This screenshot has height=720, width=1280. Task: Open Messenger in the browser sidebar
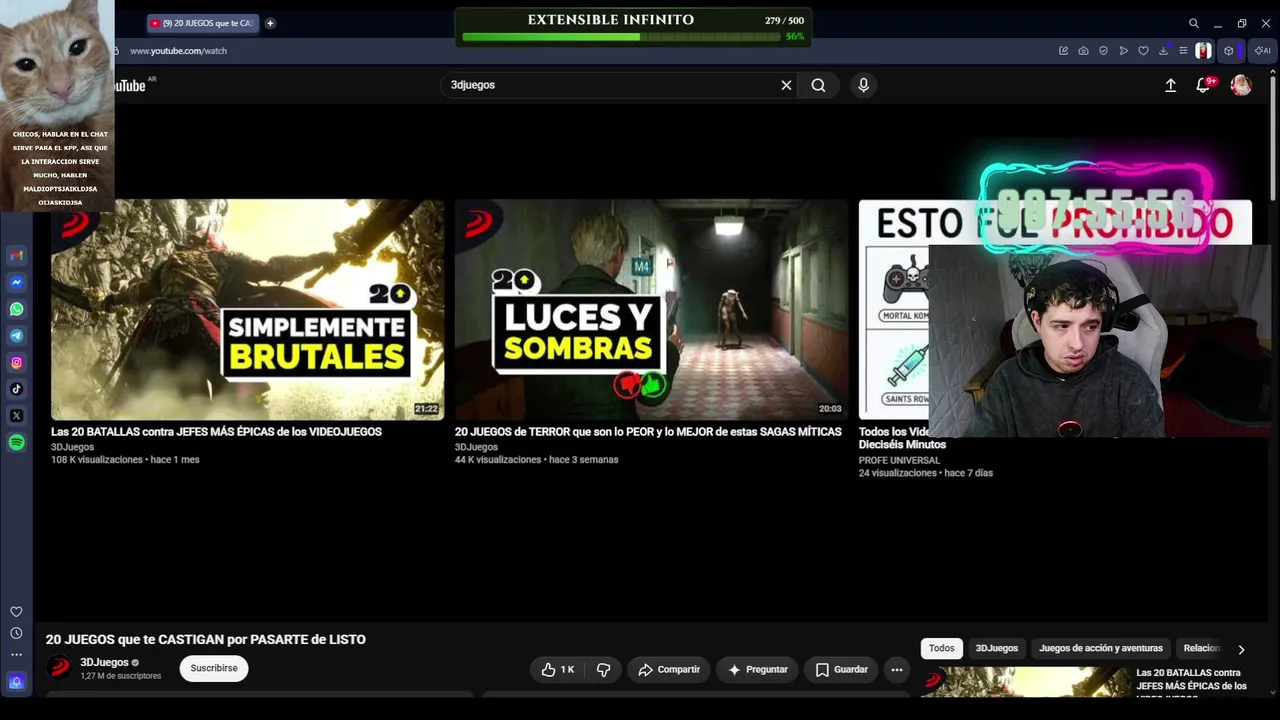click(17, 283)
